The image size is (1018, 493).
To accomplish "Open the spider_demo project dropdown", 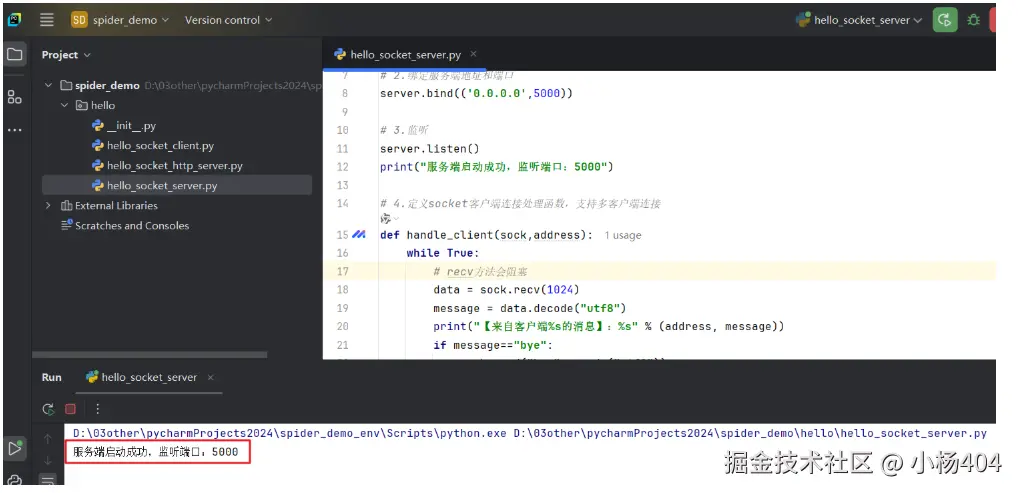I will coord(130,20).
